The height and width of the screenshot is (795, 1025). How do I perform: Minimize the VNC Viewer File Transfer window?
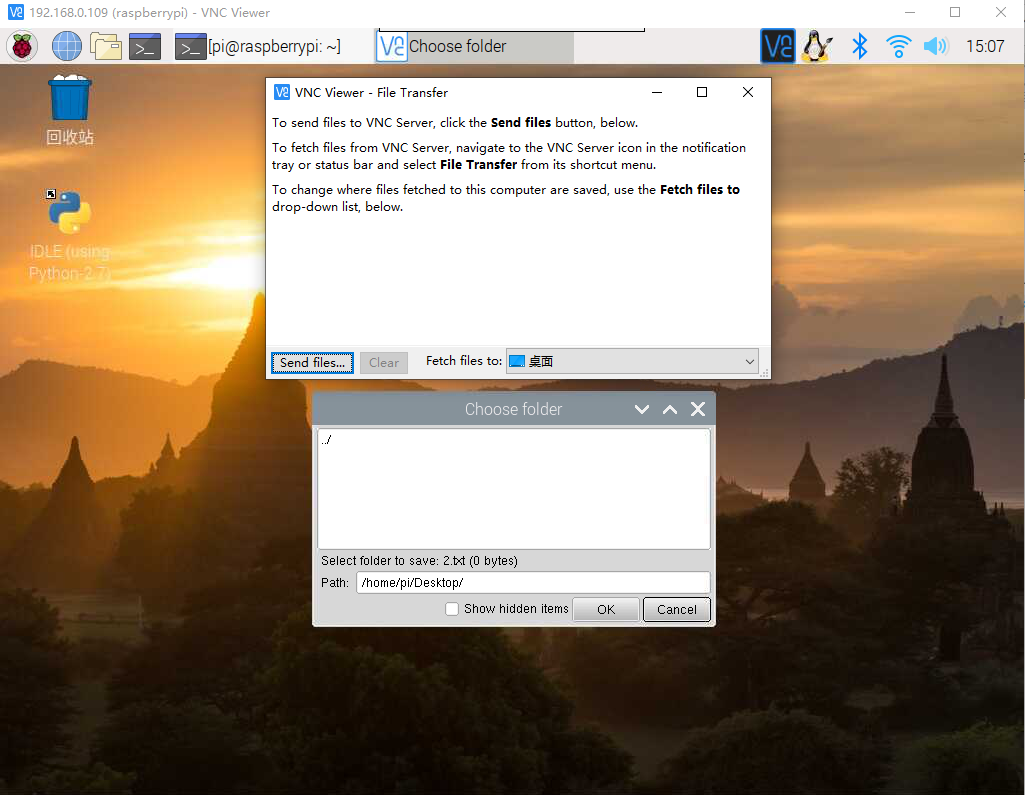click(x=657, y=92)
